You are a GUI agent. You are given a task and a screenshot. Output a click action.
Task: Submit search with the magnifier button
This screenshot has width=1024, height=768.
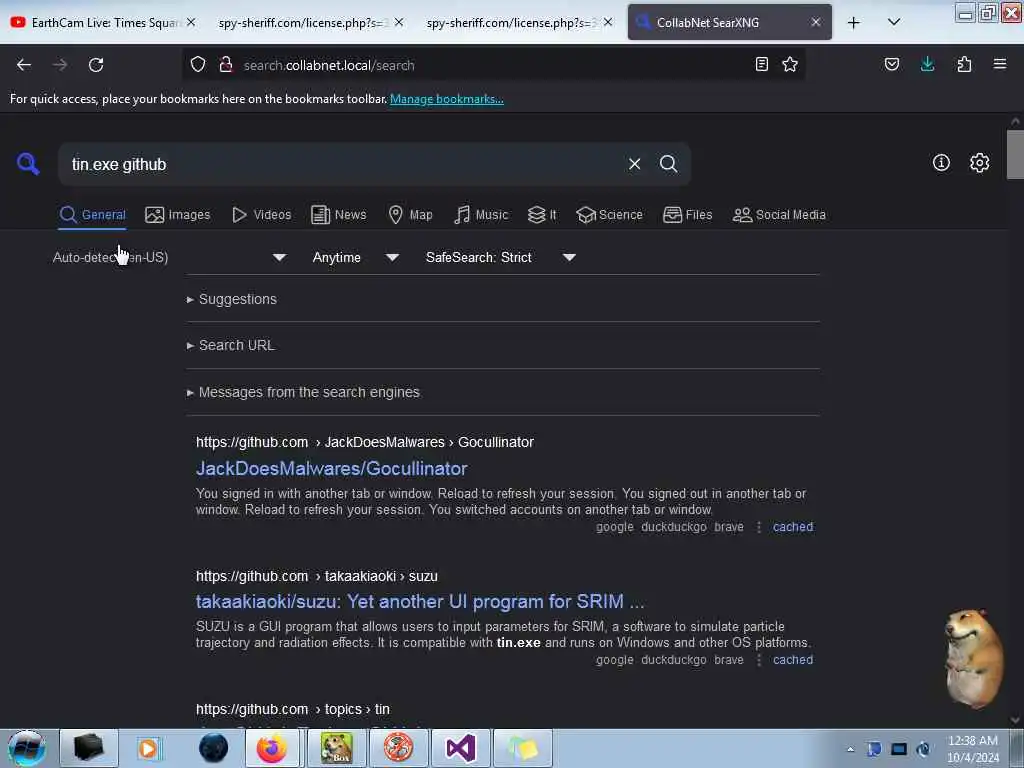[x=669, y=164]
